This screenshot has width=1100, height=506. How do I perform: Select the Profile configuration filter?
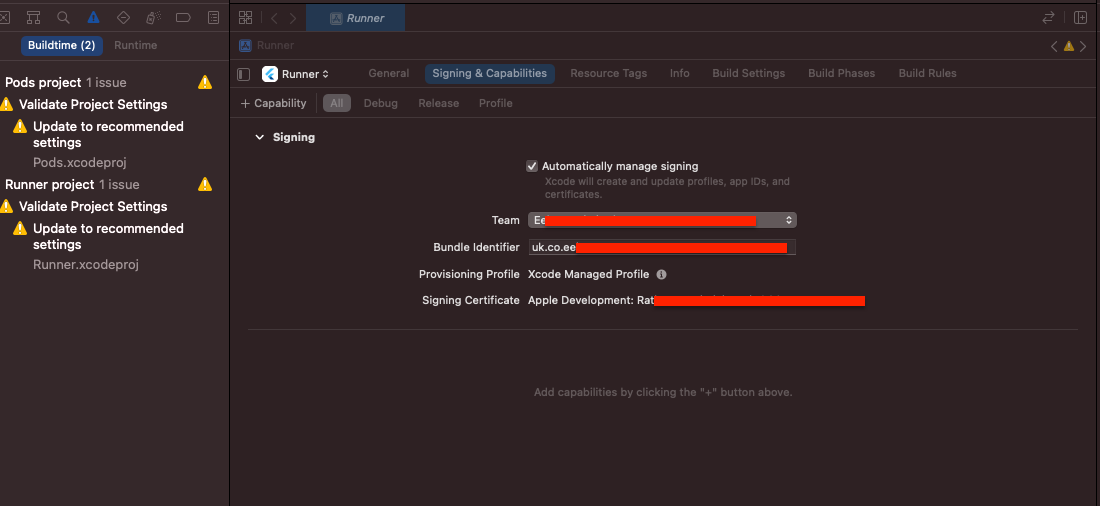point(495,103)
